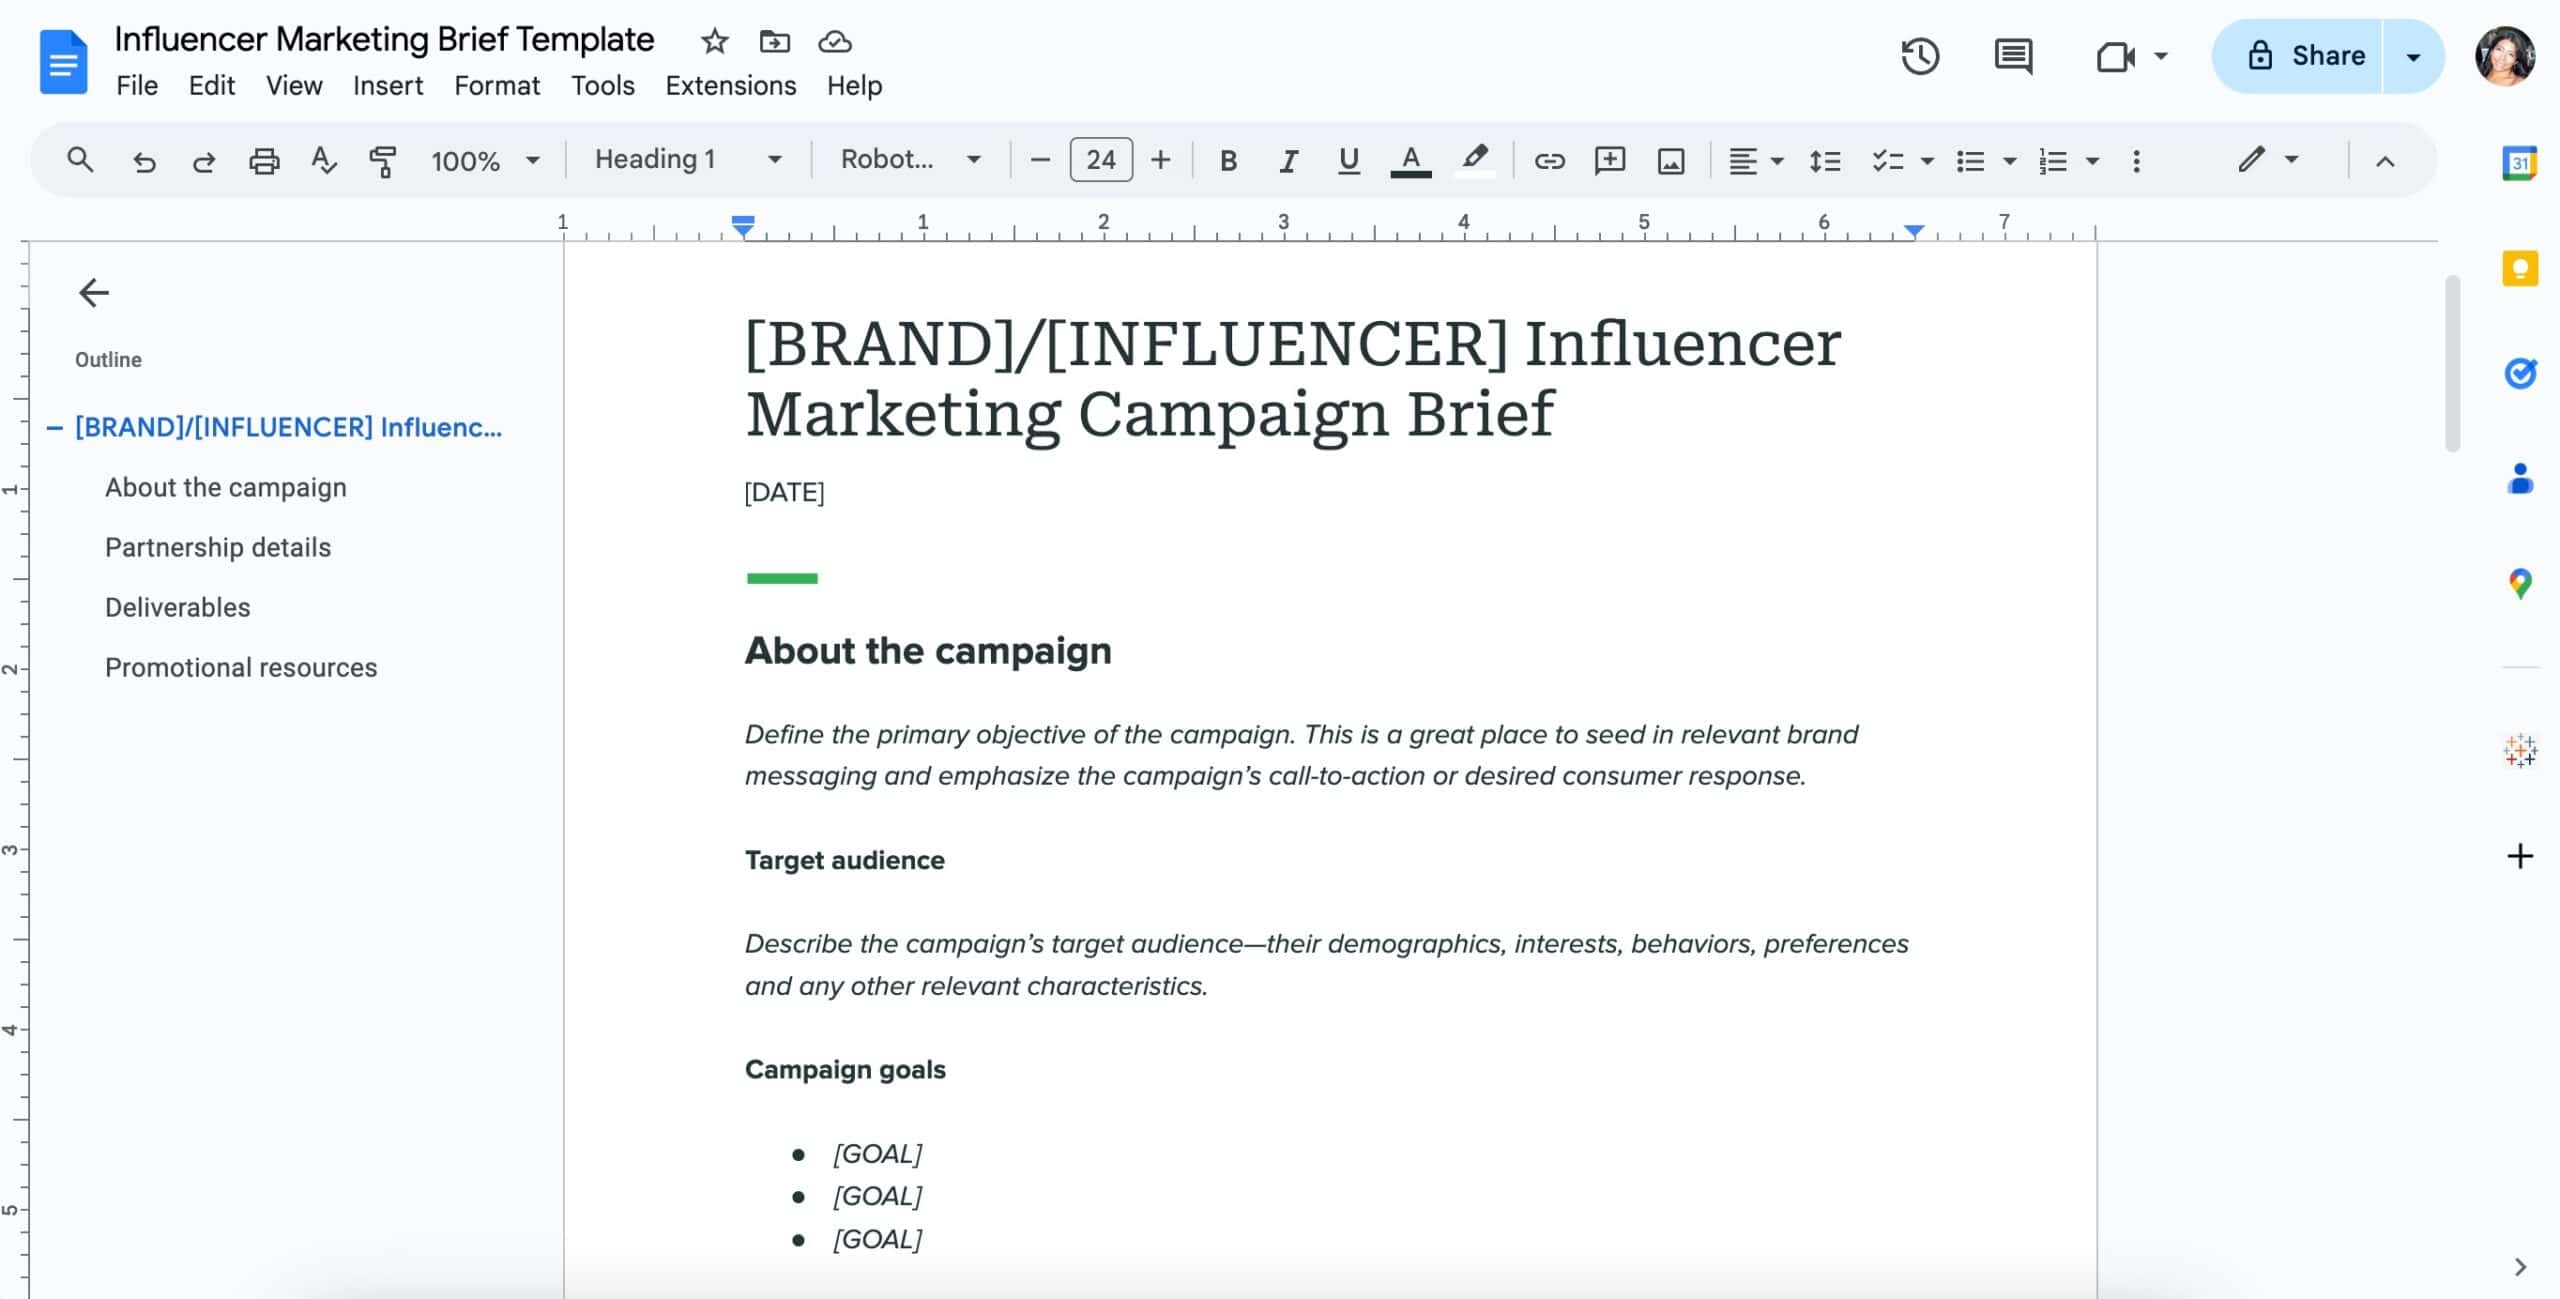Toggle bold formatting
The width and height of the screenshot is (2560, 1299).
pyautogui.click(x=1228, y=160)
